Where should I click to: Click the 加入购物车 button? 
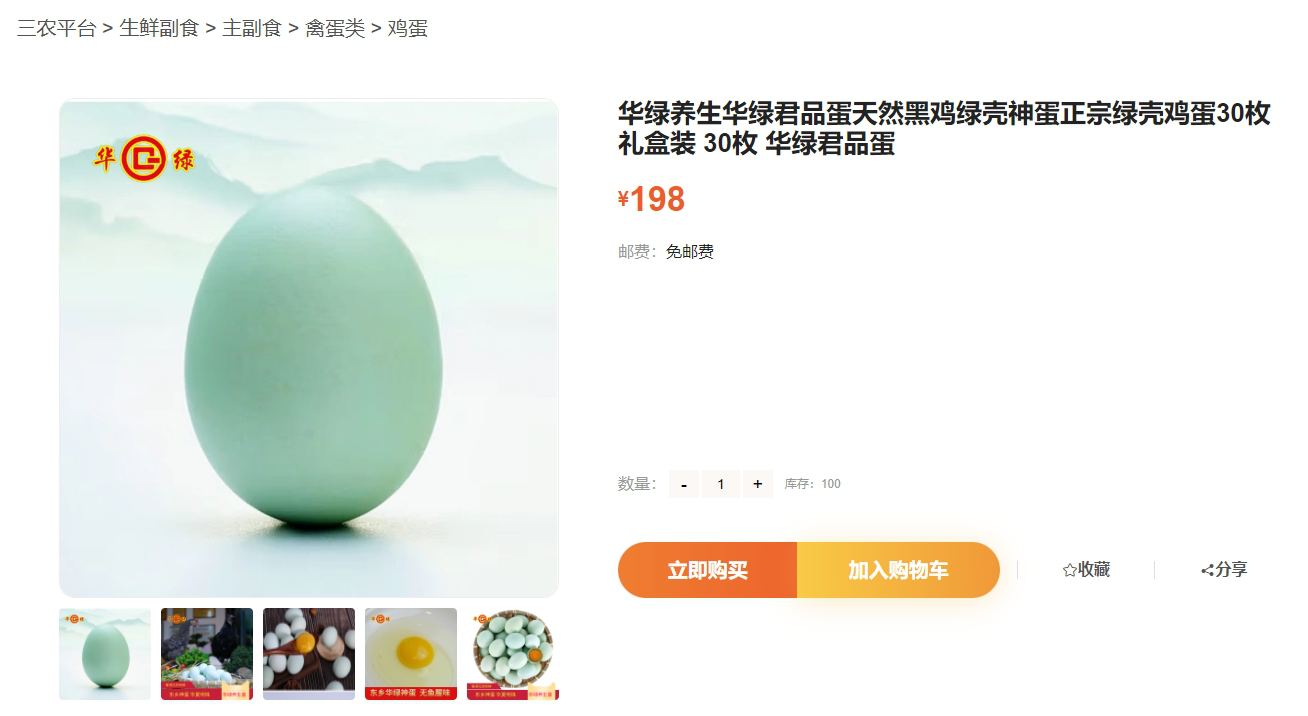coord(898,570)
